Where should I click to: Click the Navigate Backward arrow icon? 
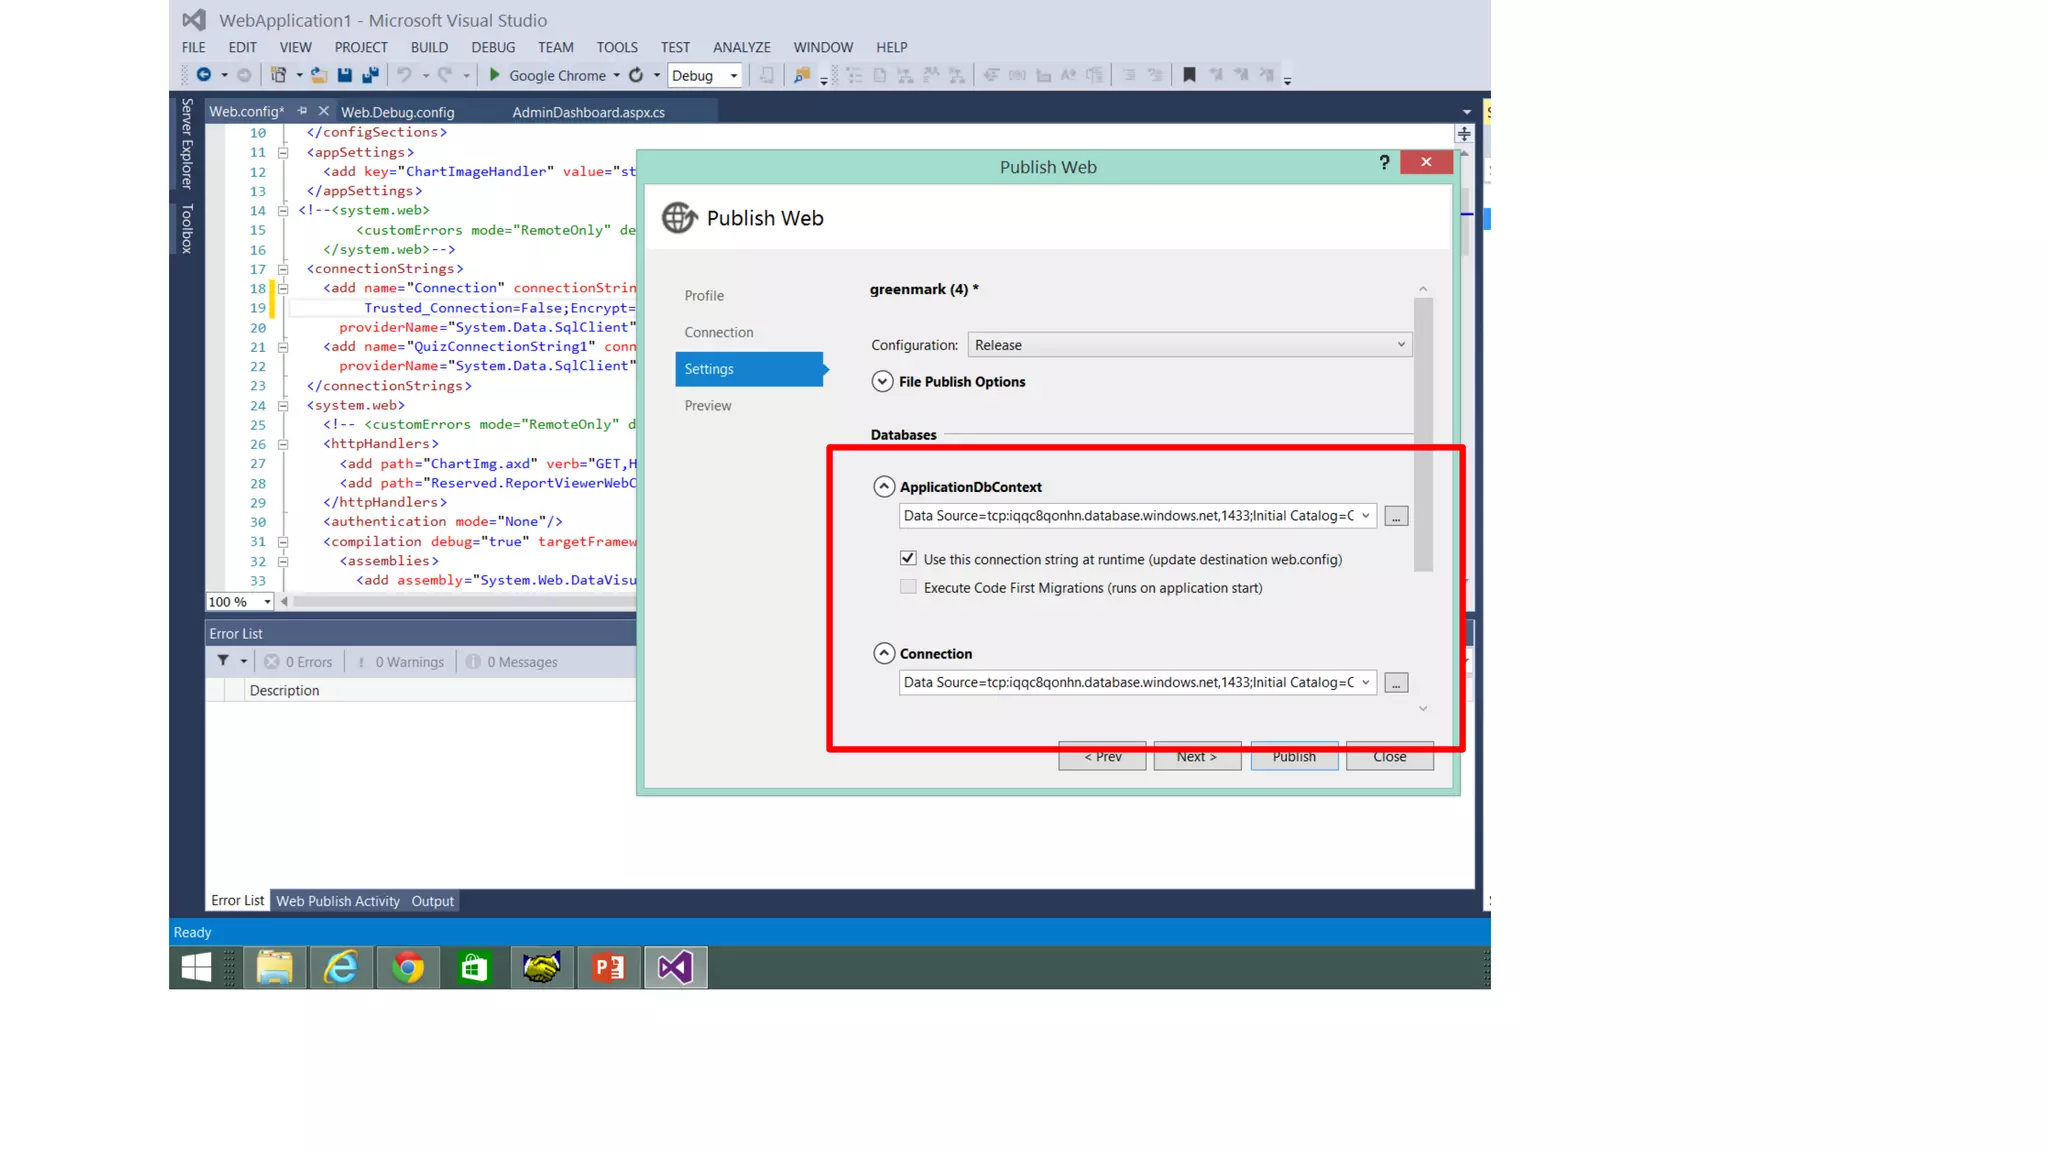pyautogui.click(x=204, y=75)
